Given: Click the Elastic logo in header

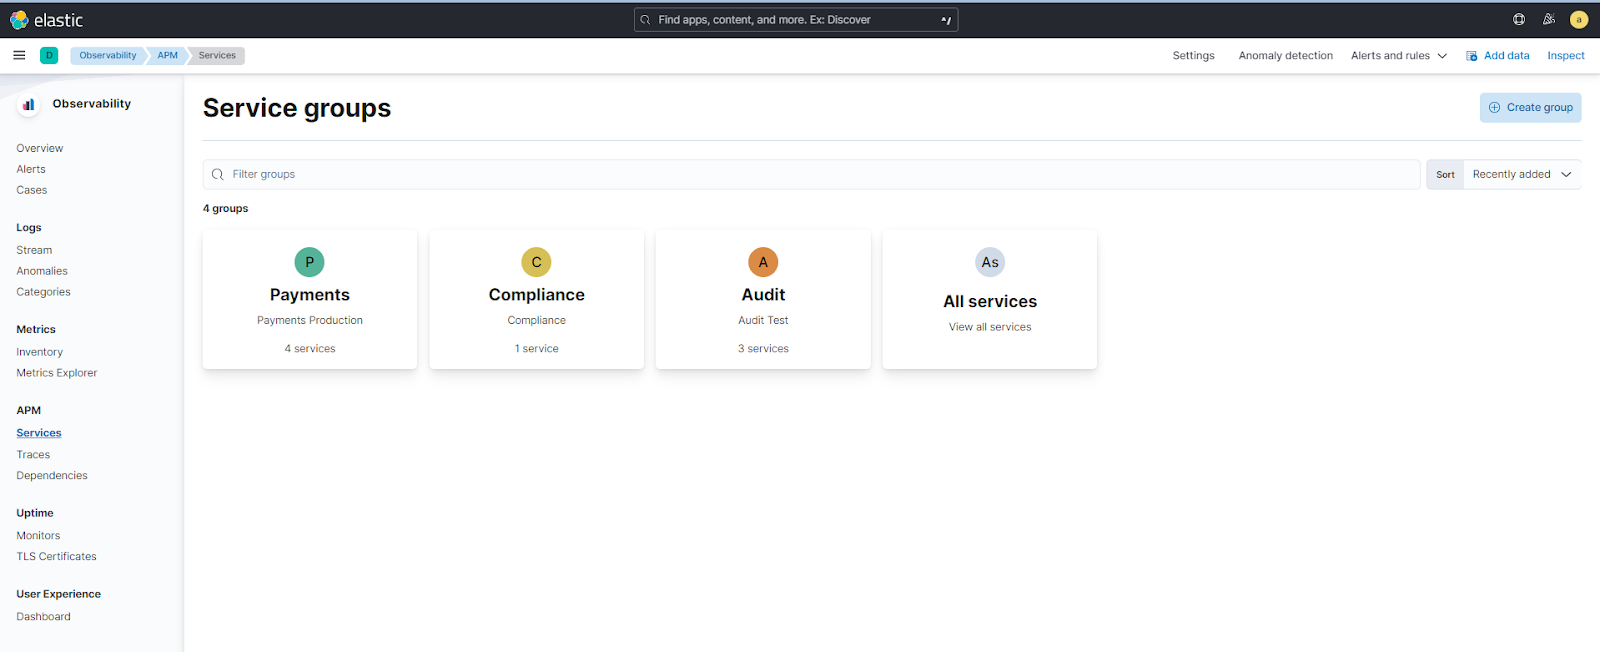Looking at the screenshot, I should click(x=46, y=20).
